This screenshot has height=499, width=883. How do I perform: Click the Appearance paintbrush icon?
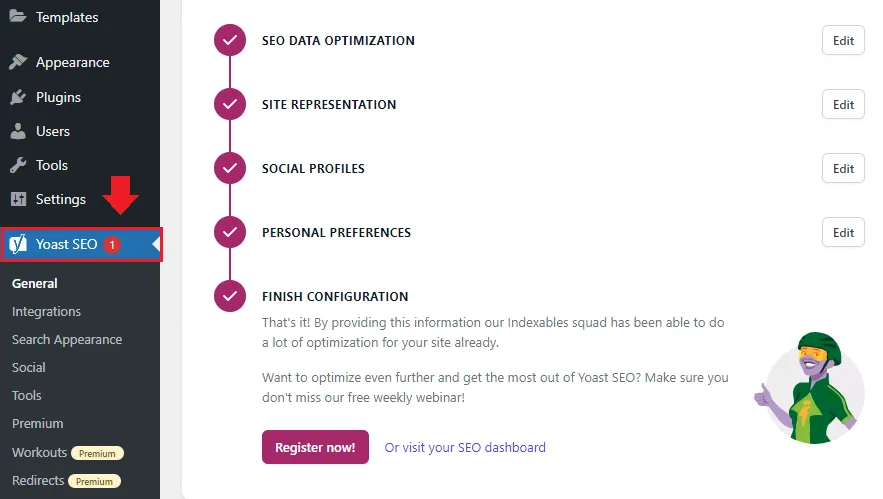pos(18,62)
